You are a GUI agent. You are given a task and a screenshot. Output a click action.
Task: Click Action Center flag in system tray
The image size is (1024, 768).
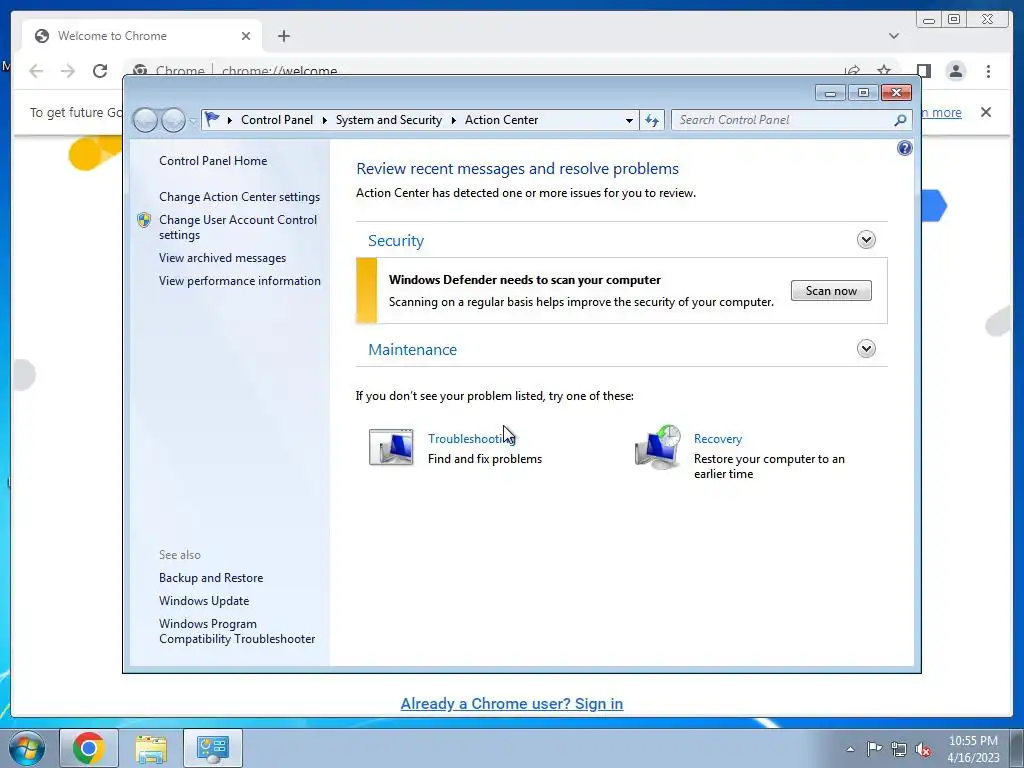(x=874, y=748)
